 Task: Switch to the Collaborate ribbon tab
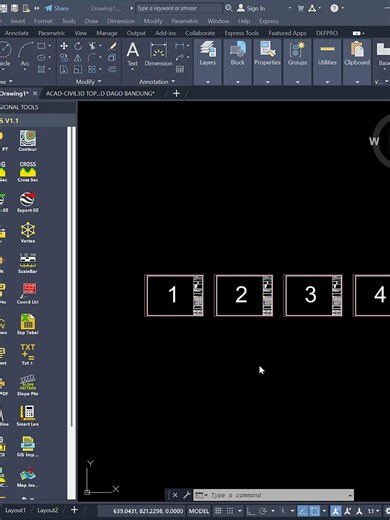[200, 33]
